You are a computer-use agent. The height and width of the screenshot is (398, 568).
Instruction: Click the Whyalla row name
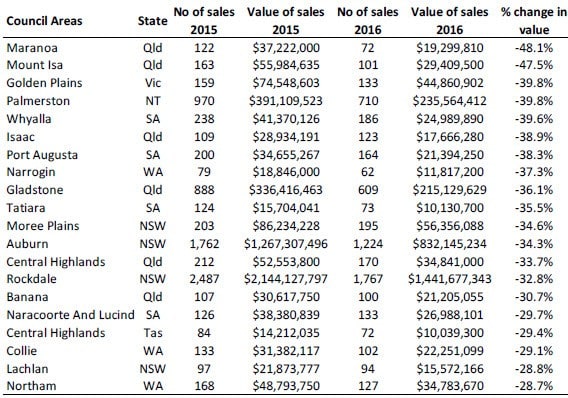coord(29,119)
